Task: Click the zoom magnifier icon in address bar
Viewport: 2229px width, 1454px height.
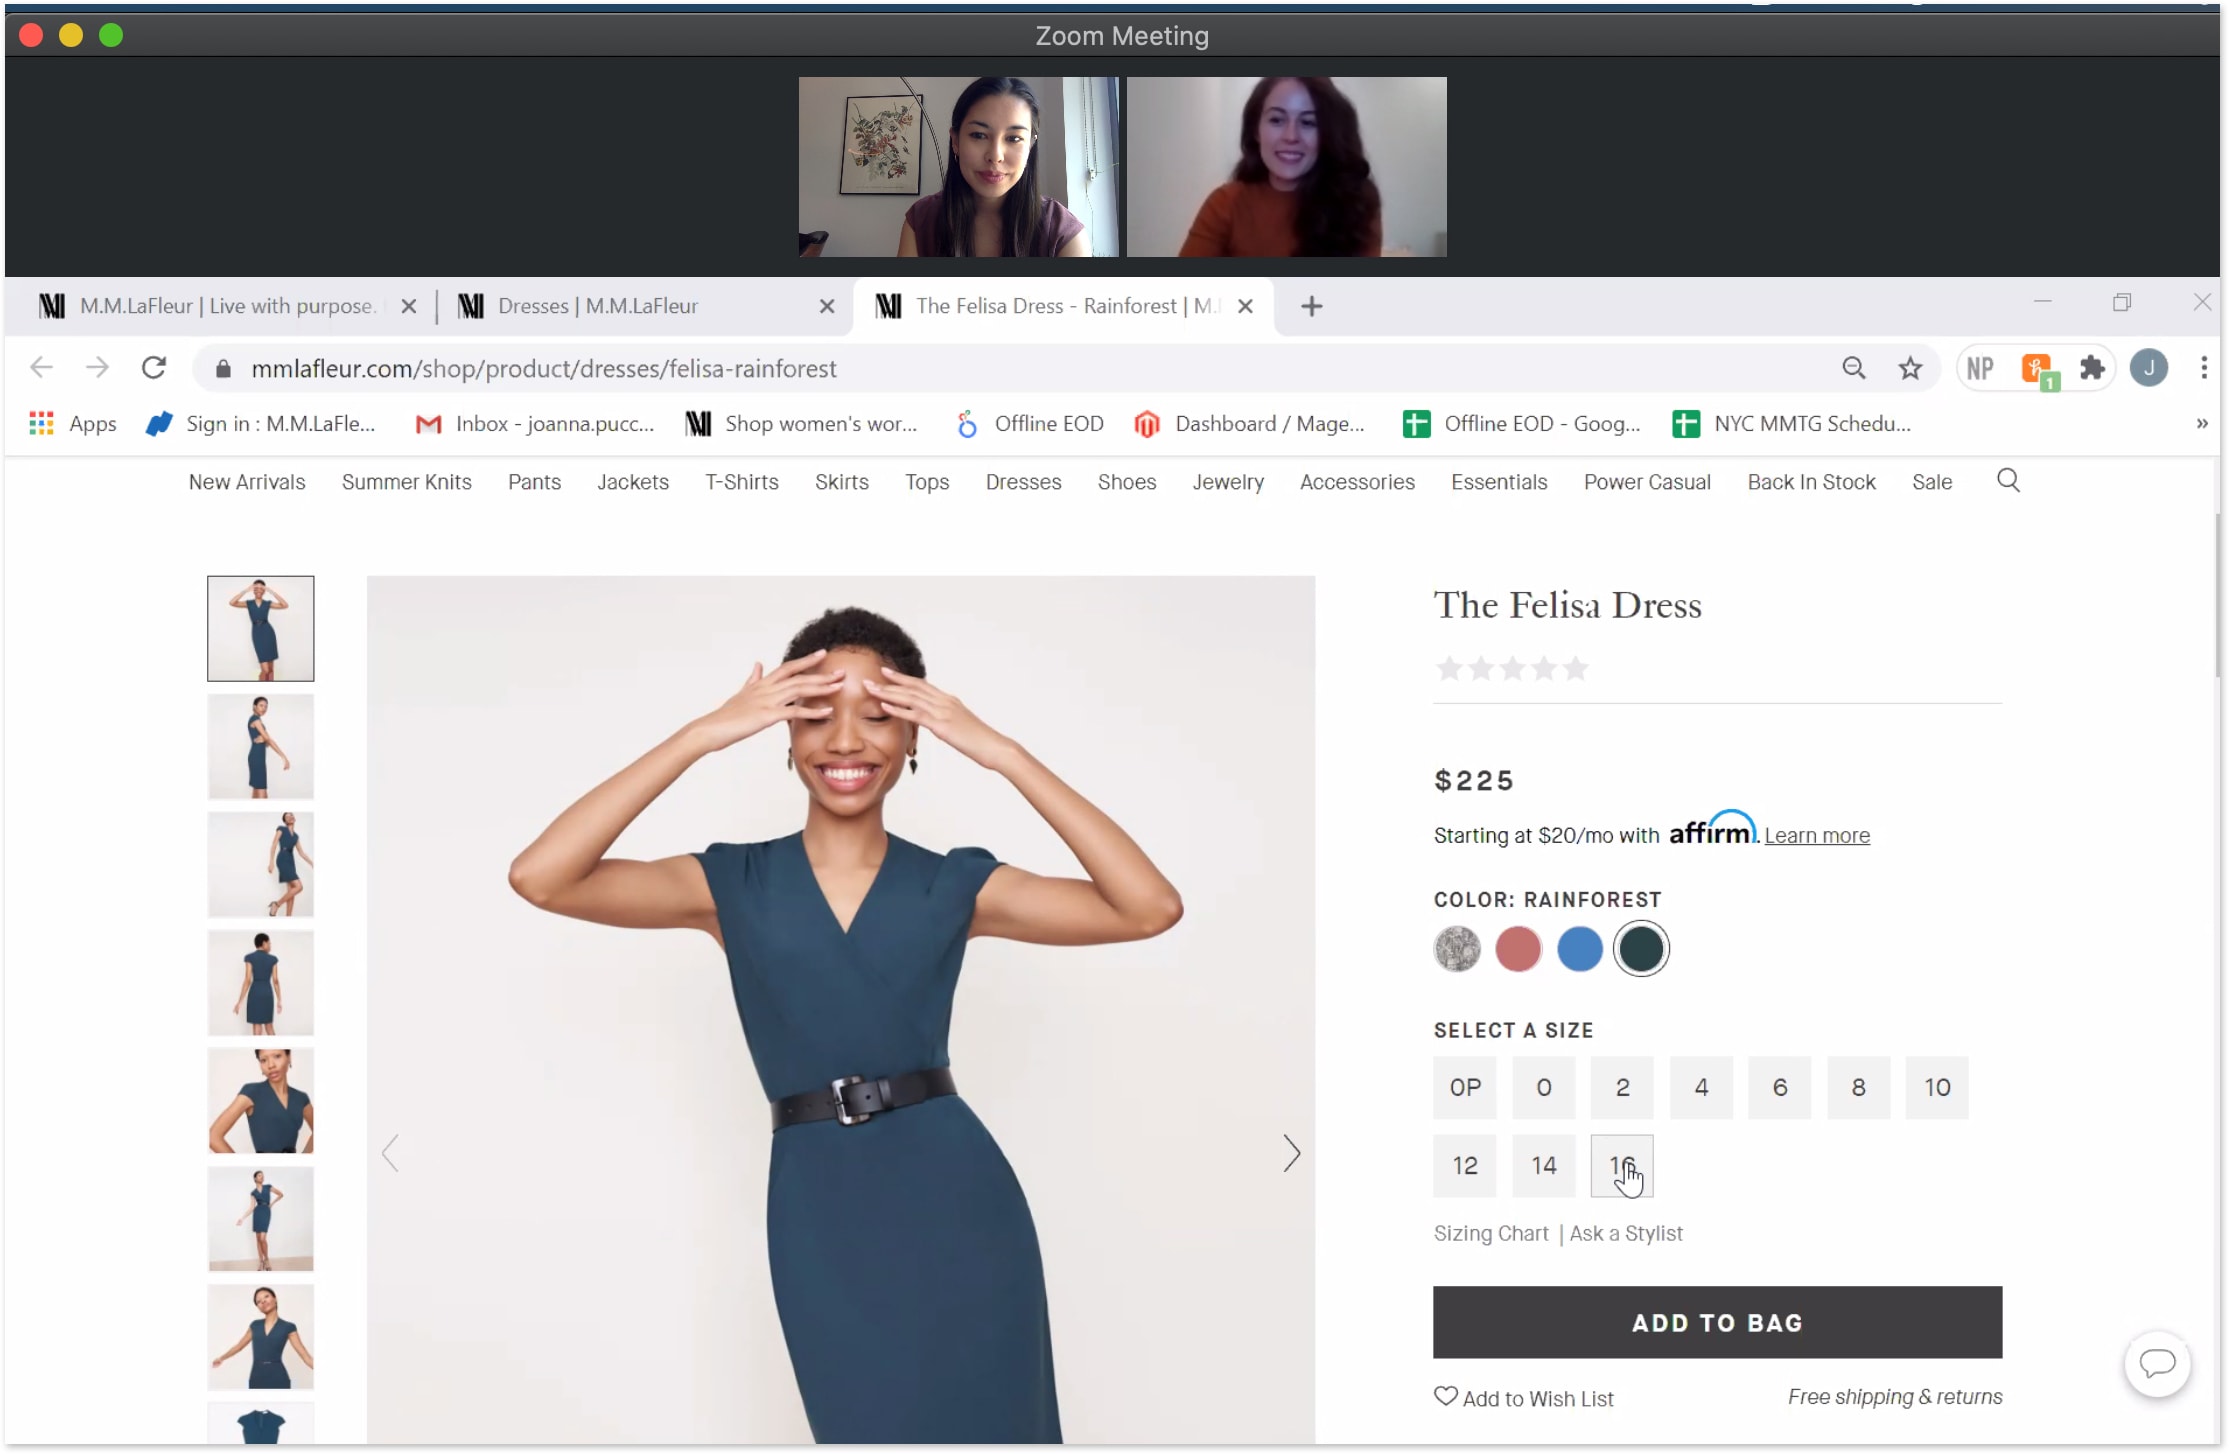Action: (x=1853, y=368)
